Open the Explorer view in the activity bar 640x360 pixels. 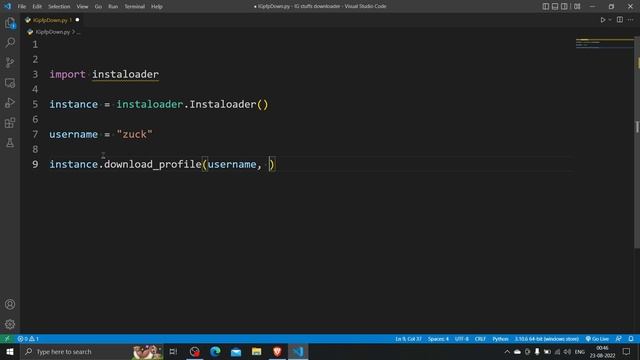[x=10, y=23]
